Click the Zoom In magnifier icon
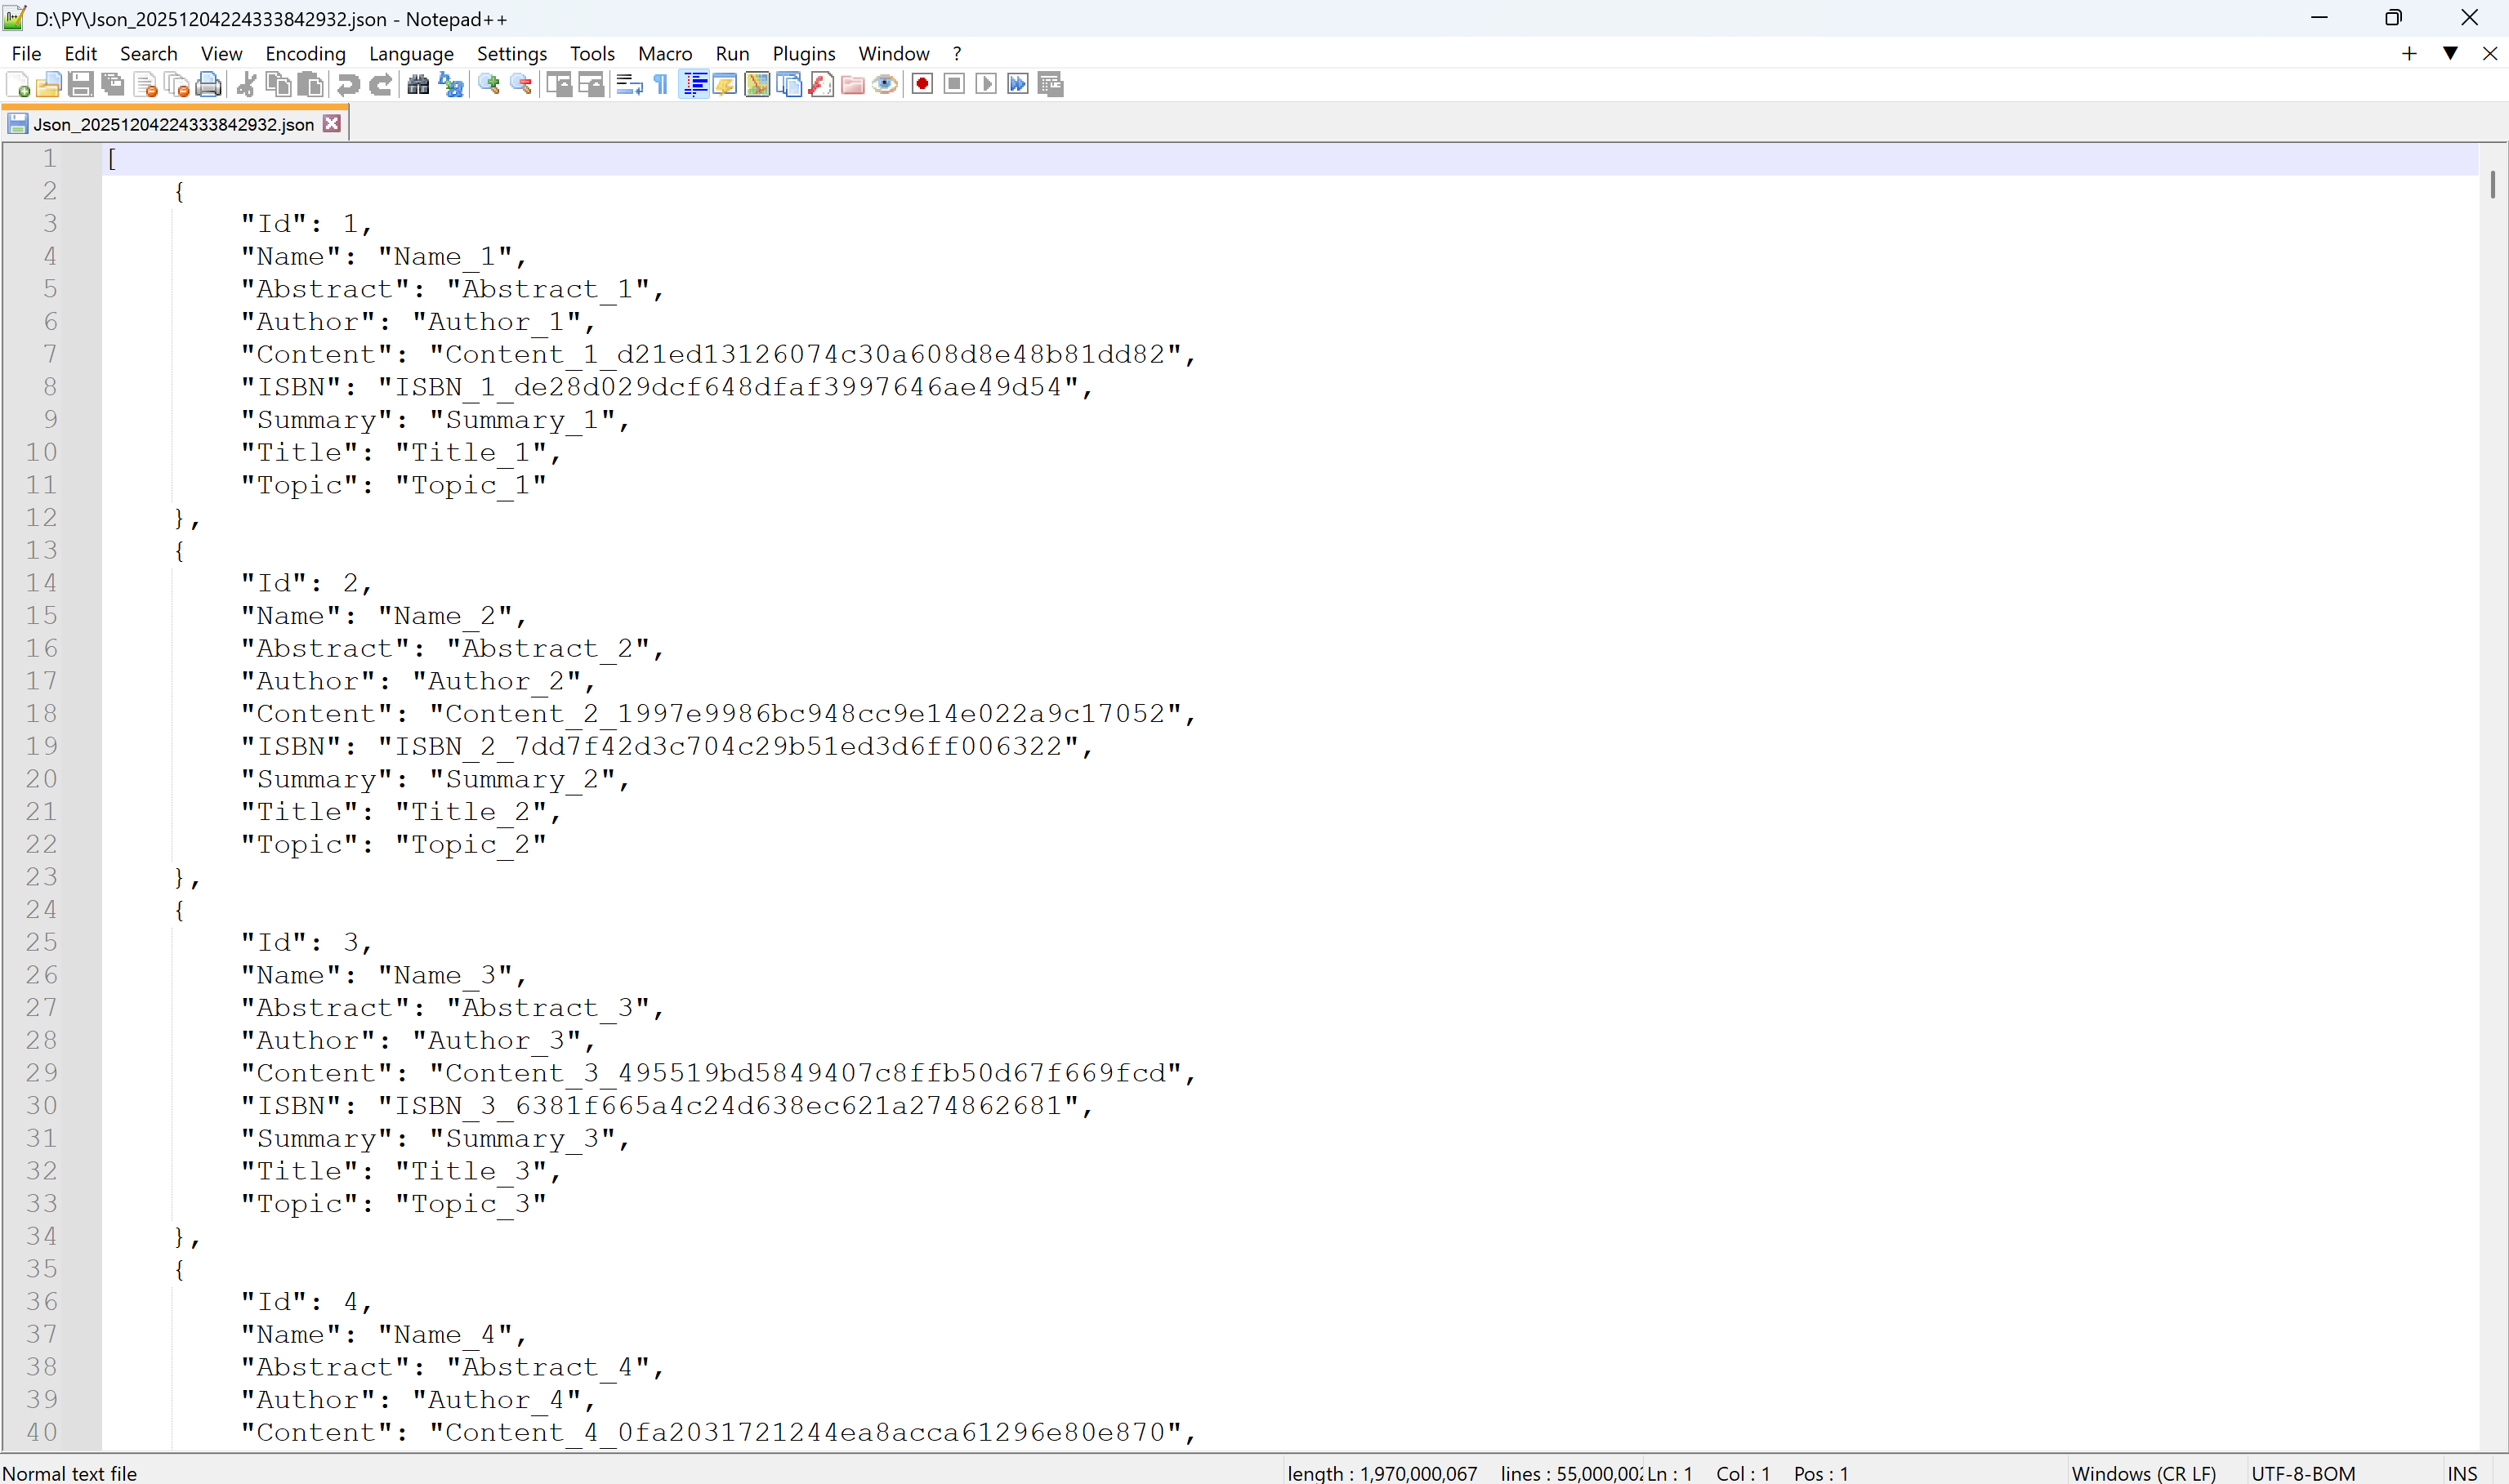 [489, 85]
